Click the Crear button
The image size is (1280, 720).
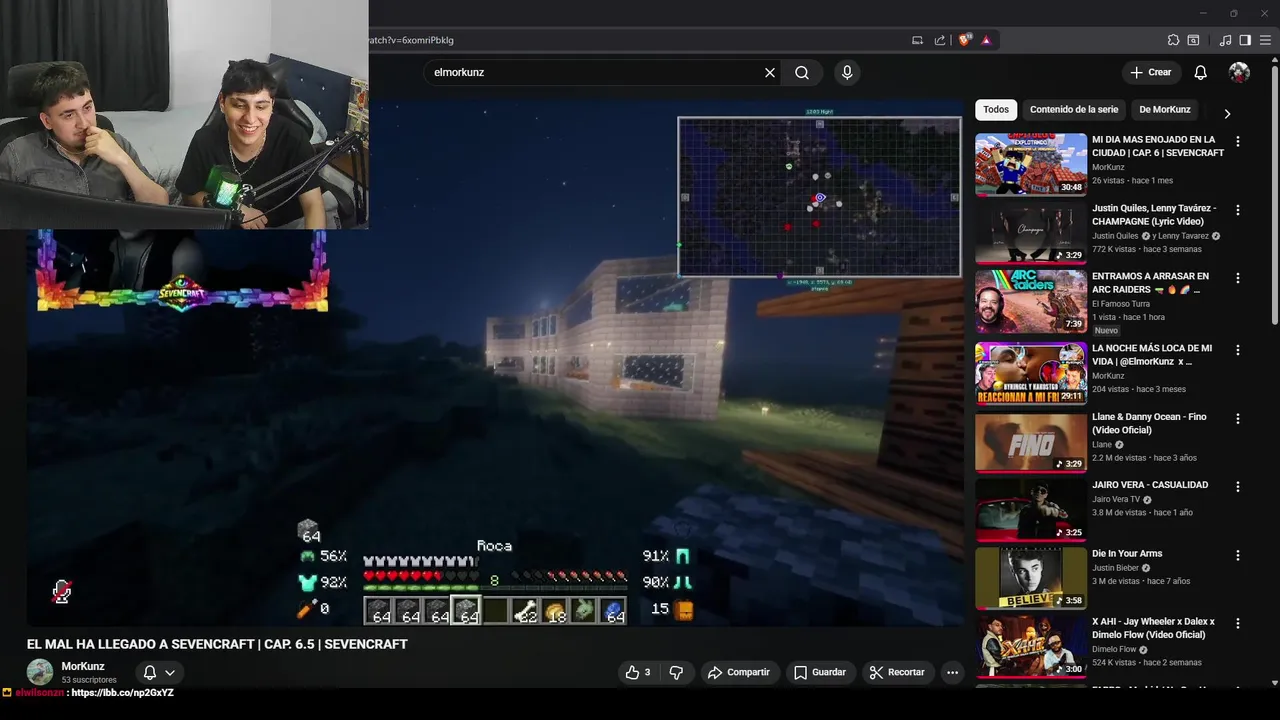[x=1150, y=72]
